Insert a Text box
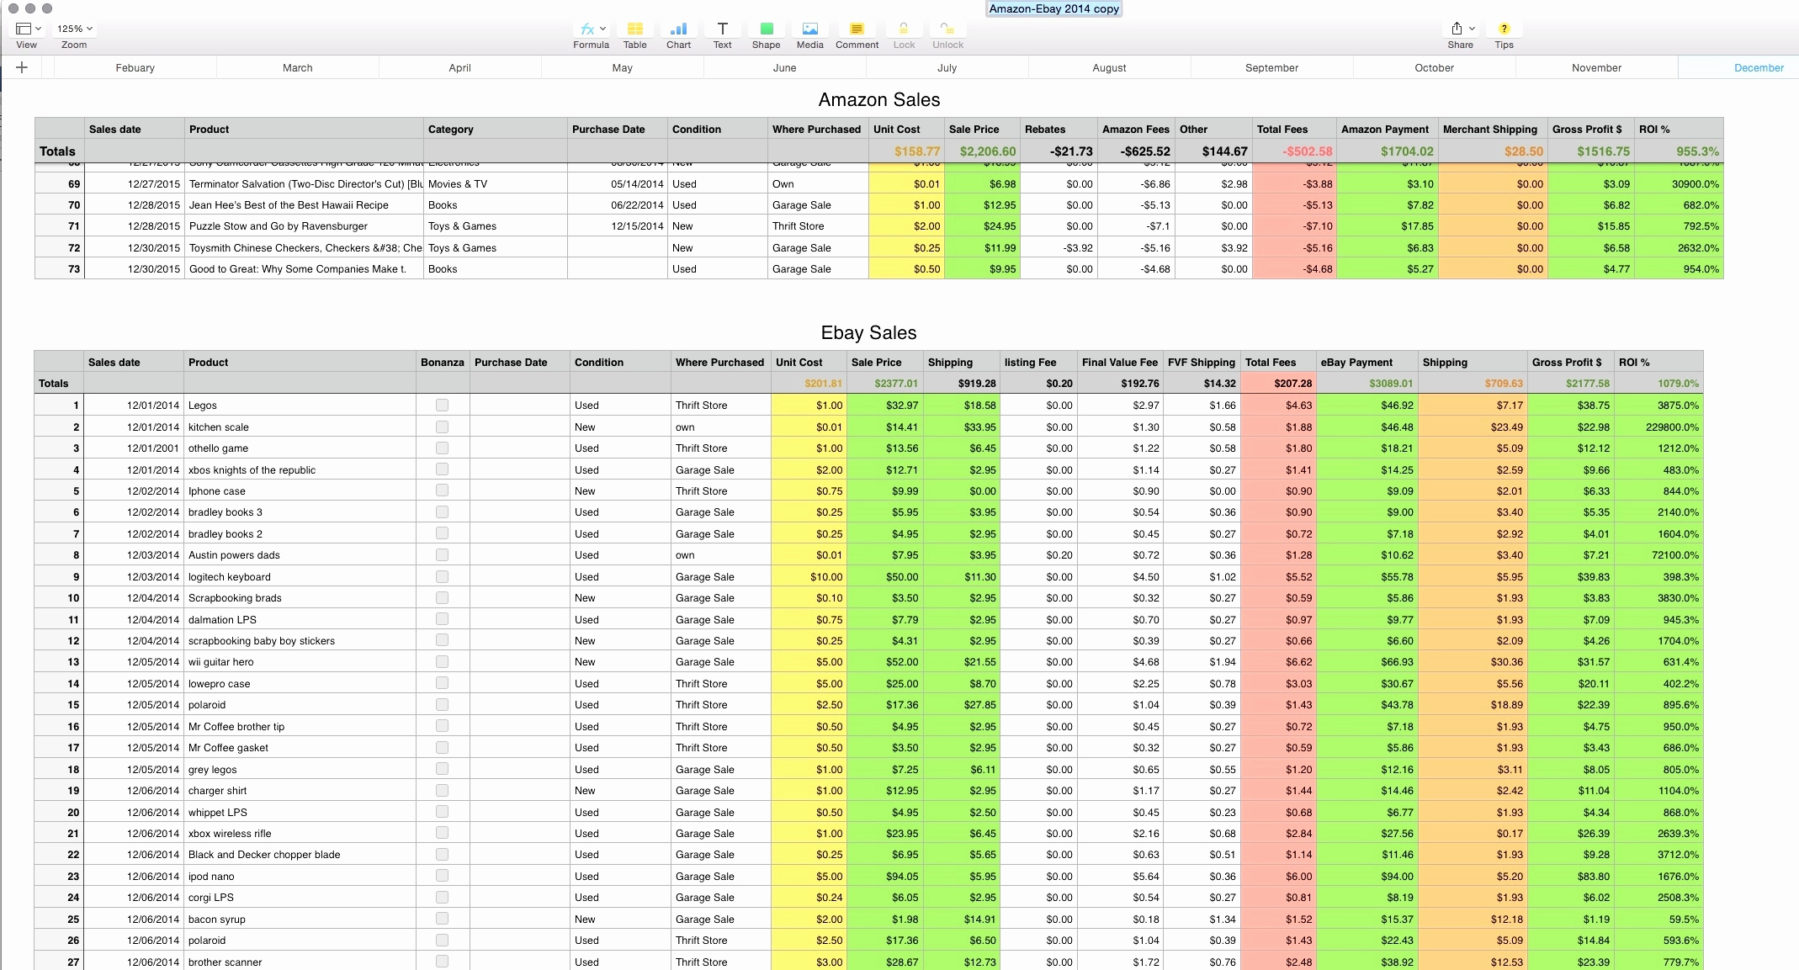Image resolution: width=1799 pixels, height=970 pixels. point(722,30)
